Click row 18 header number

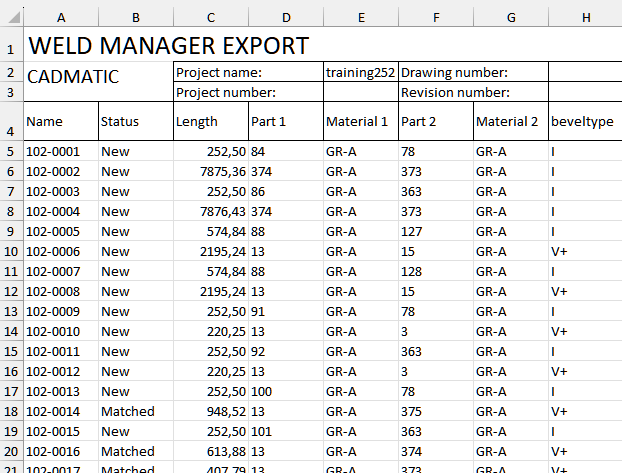click(x=10, y=411)
